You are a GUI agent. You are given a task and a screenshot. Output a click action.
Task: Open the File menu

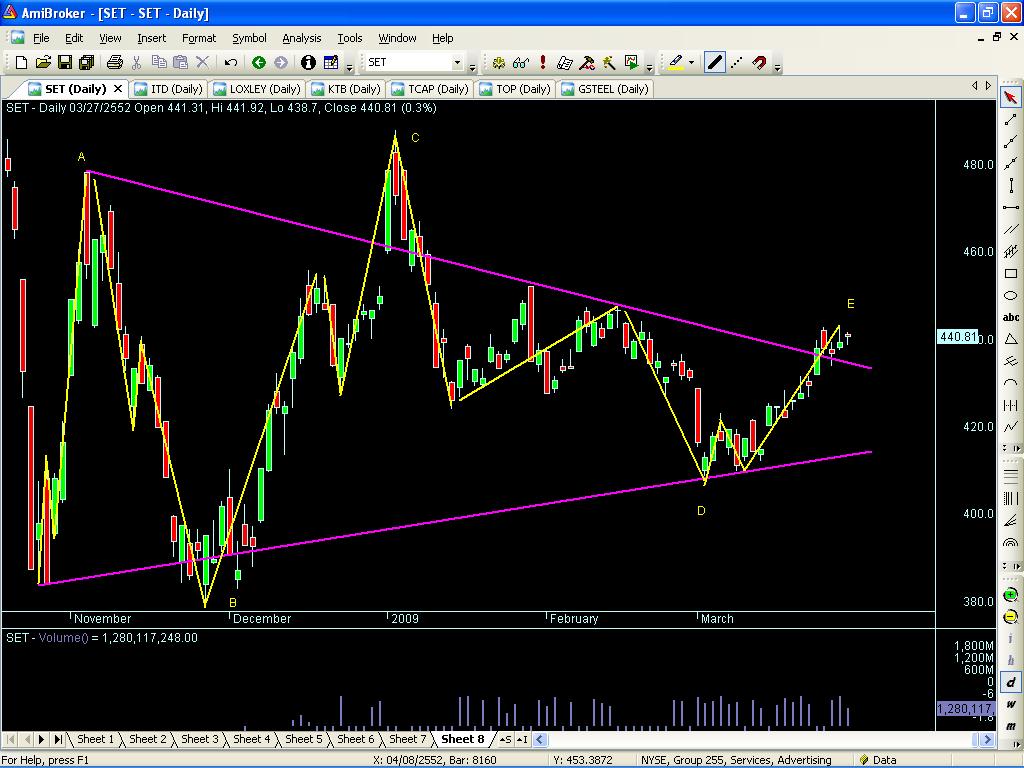click(40, 38)
